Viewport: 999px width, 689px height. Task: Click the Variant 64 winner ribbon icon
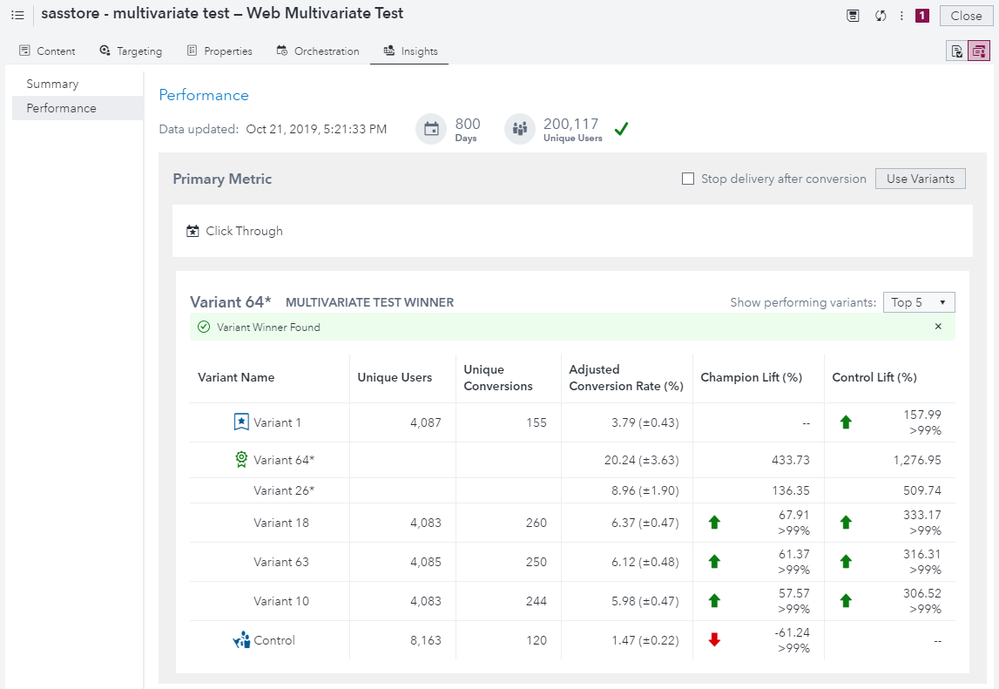tap(241, 460)
